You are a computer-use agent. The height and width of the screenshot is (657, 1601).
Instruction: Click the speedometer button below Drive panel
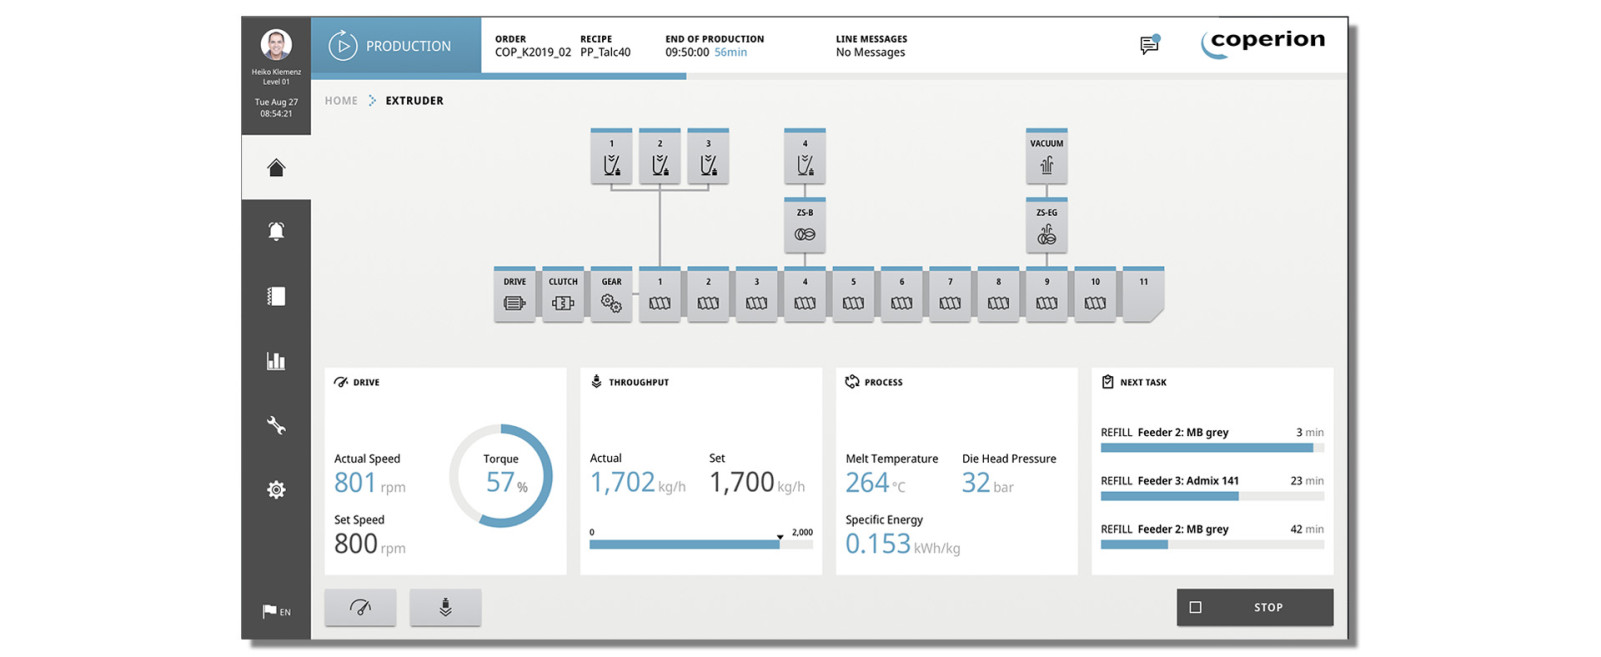[x=360, y=607]
